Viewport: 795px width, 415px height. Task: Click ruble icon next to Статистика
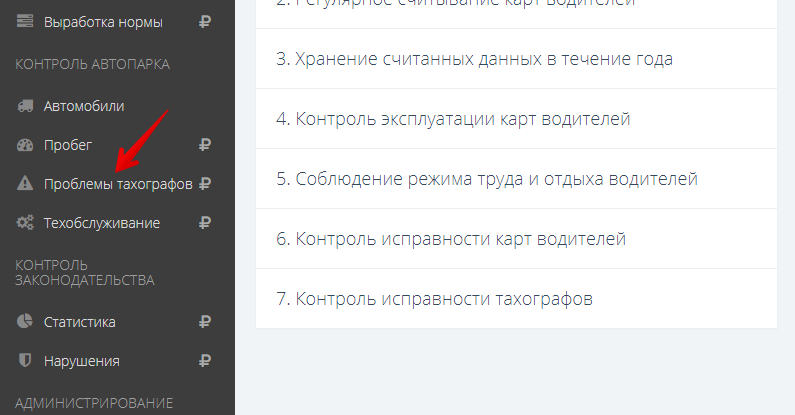(x=204, y=321)
